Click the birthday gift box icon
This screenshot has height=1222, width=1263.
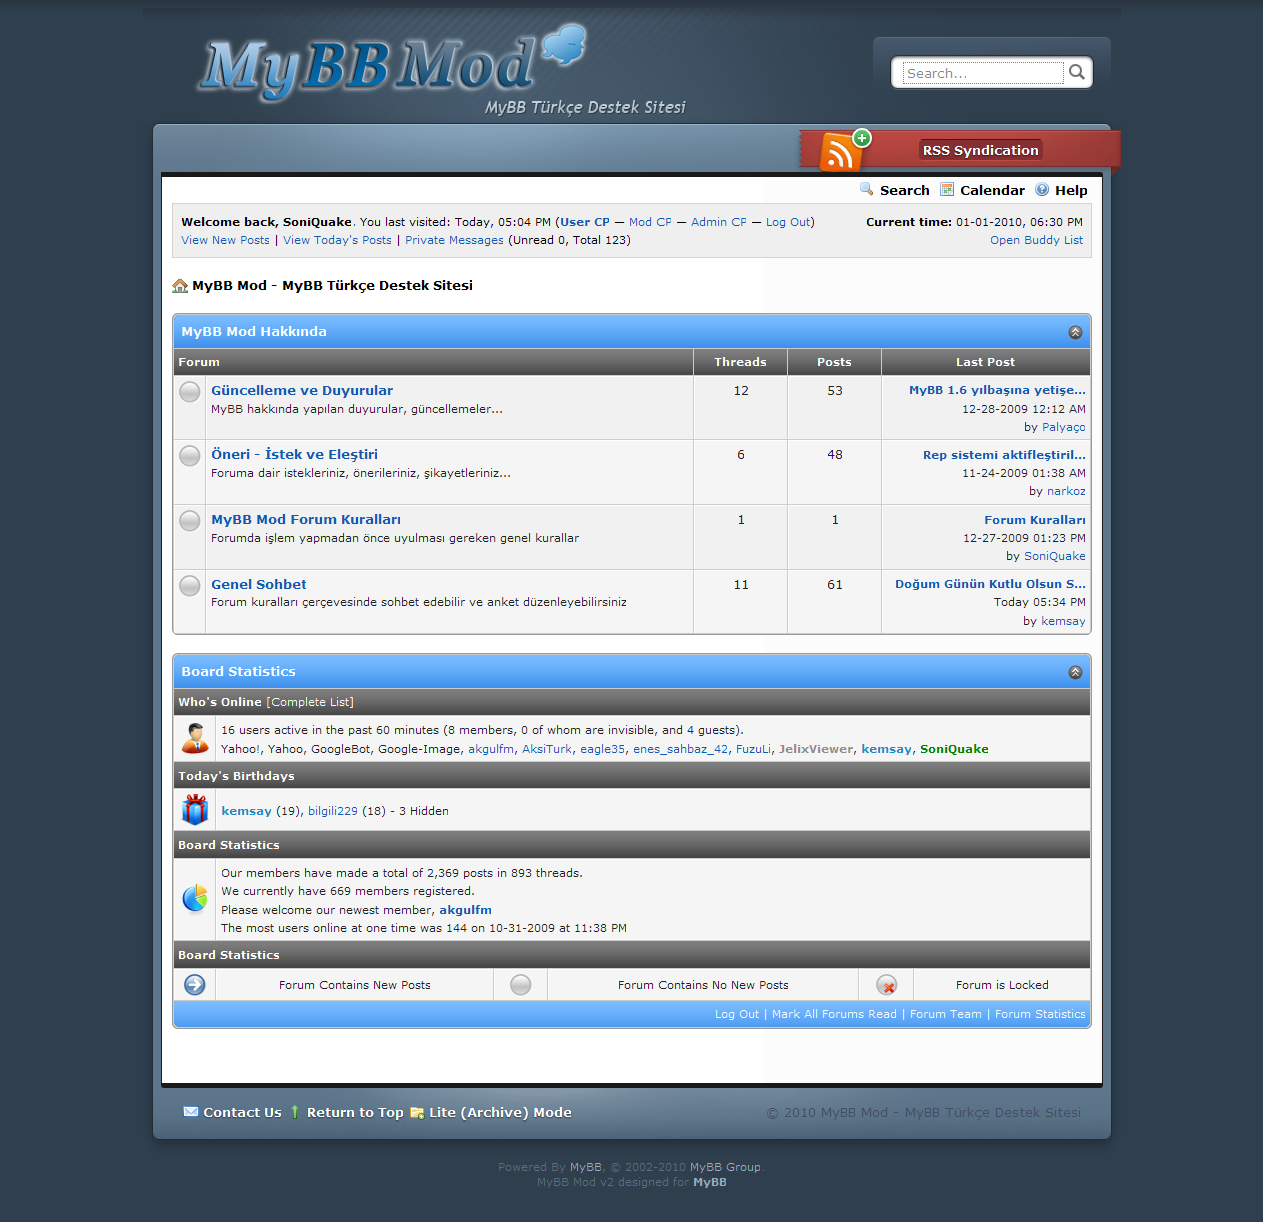195,810
